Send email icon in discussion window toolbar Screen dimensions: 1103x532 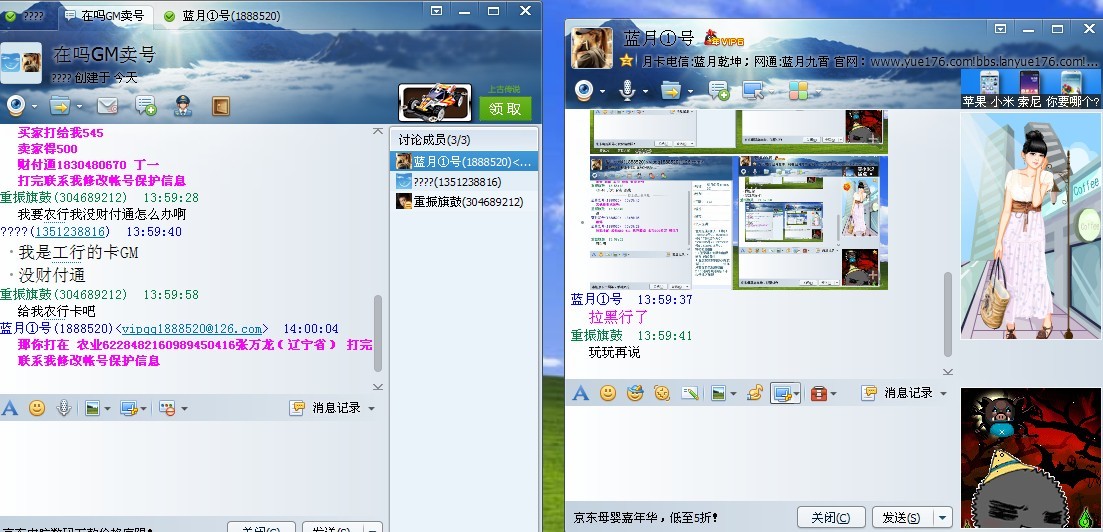tap(107, 106)
